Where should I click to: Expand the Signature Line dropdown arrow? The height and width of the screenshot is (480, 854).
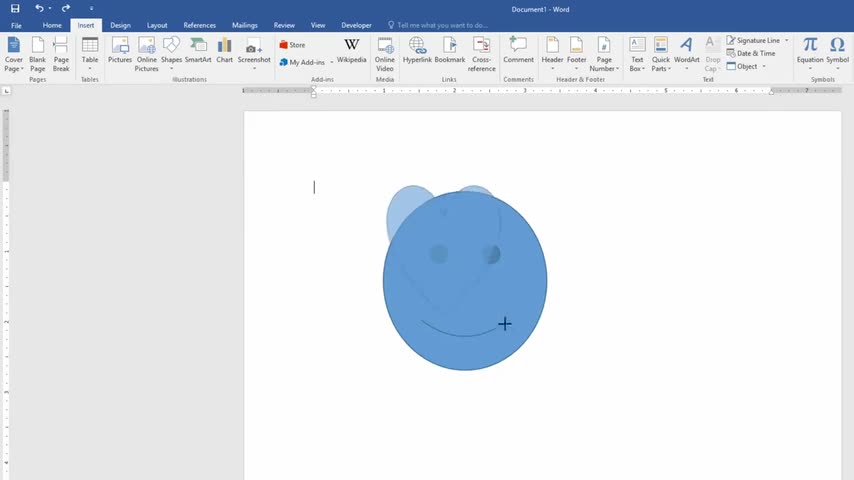point(786,41)
